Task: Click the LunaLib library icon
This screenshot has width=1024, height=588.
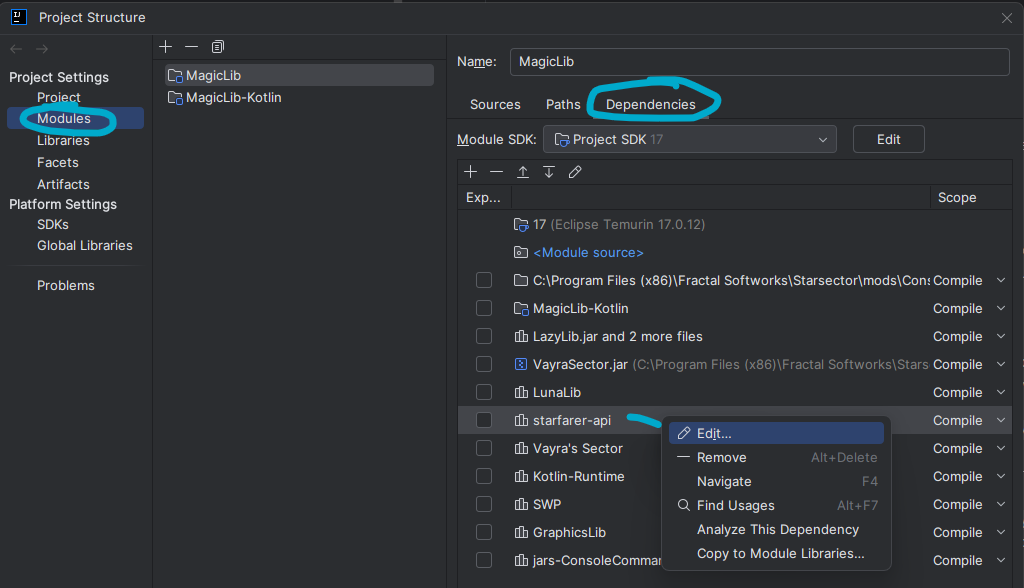Action: point(520,392)
